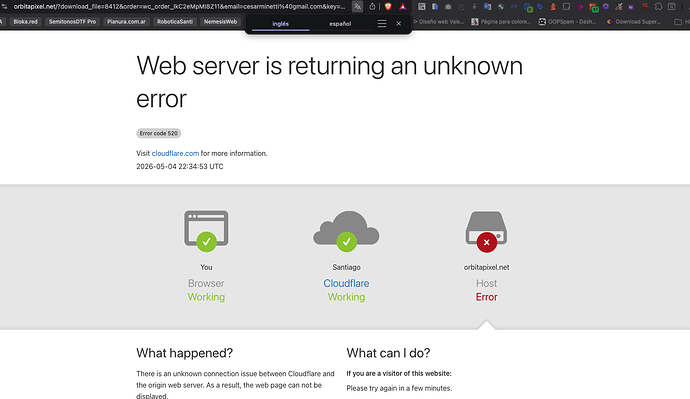This screenshot has width=690, height=399.
Task: Click the share icon in address bar
Action: pyautogui.click(x=372, y=7)
